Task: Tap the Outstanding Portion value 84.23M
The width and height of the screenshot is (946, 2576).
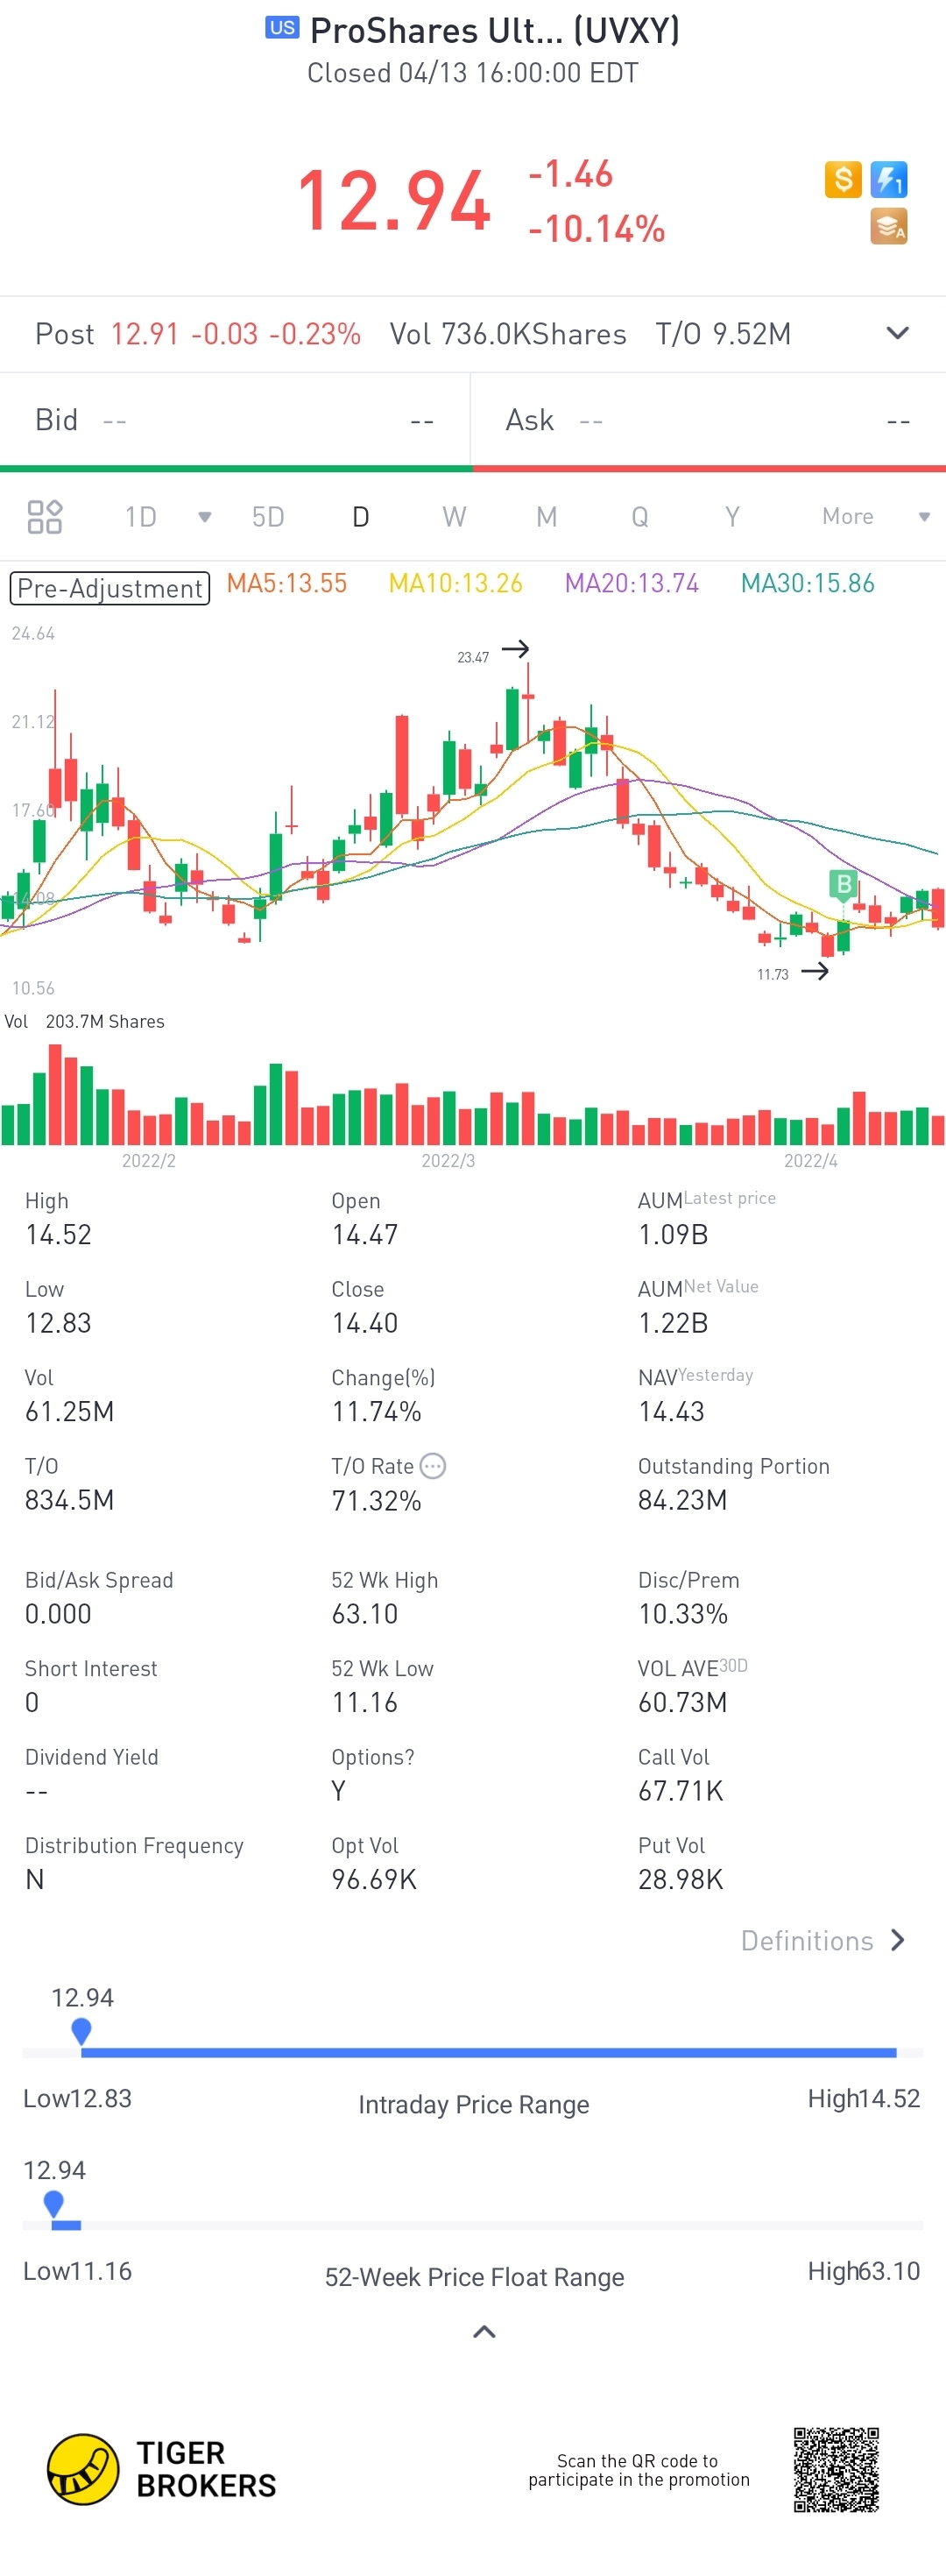Action: pyautogui.click(x=683, y=1500)
